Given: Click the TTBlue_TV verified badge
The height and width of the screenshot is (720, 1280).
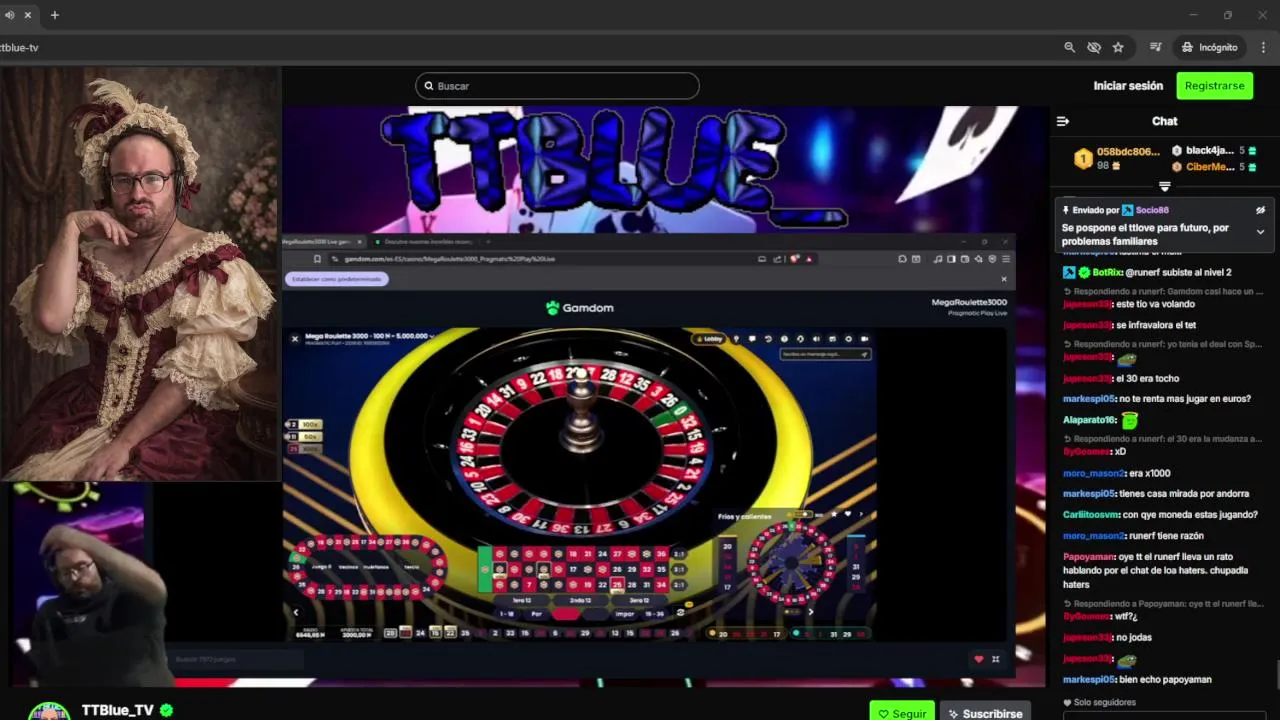Looking at the screenshot, I should (x=167, y=710).
